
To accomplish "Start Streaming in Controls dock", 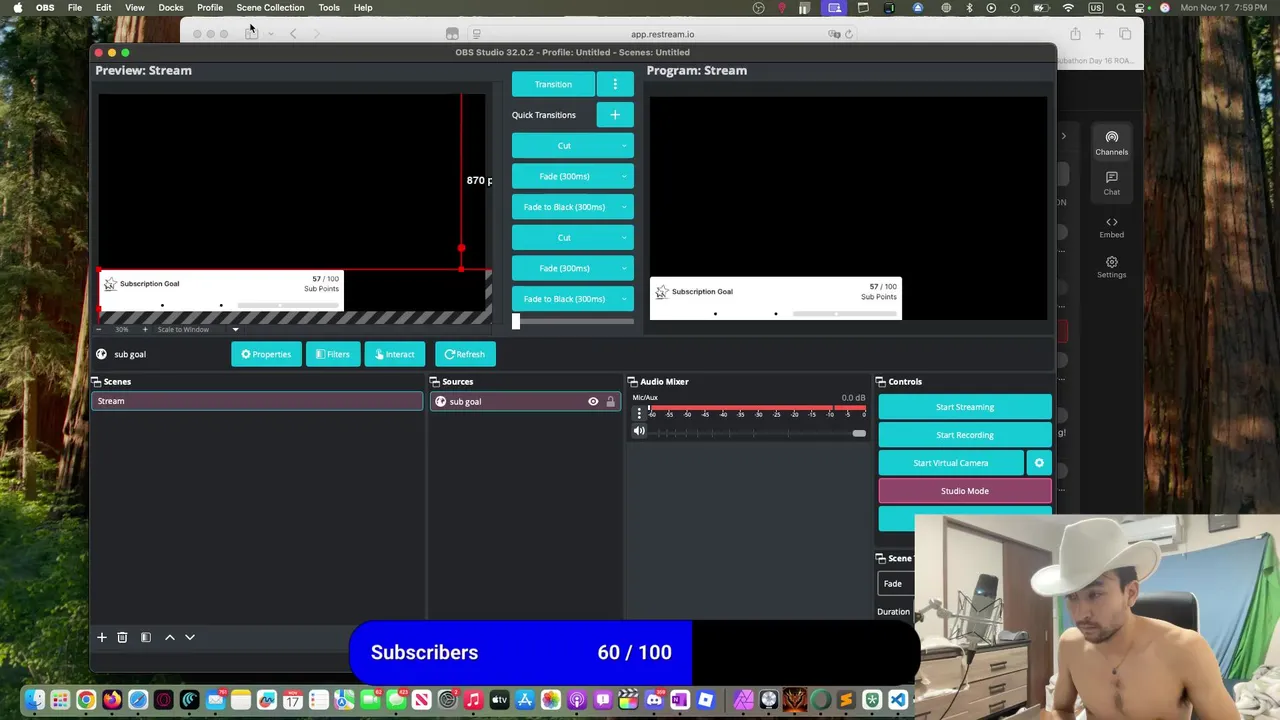I will pyautogui.click(x=965, y=407).
